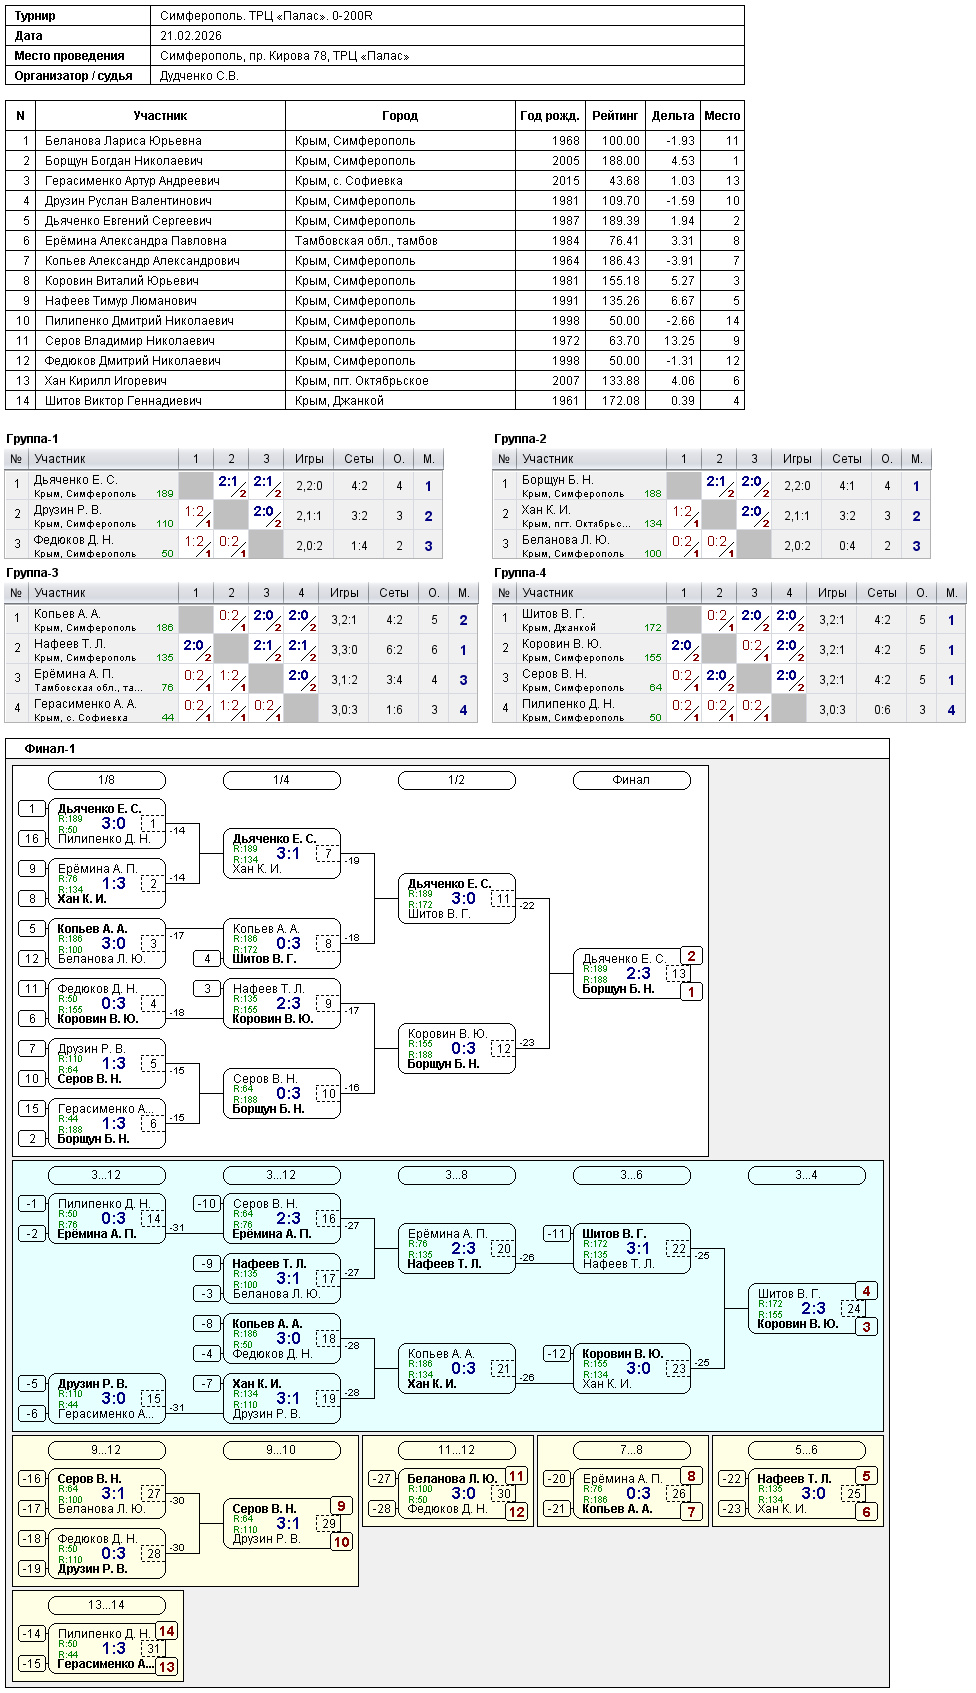The width and height of the screenshot is (976, 1693).
Task: Click dashed match number 24 box
Action: [853, 1308]
